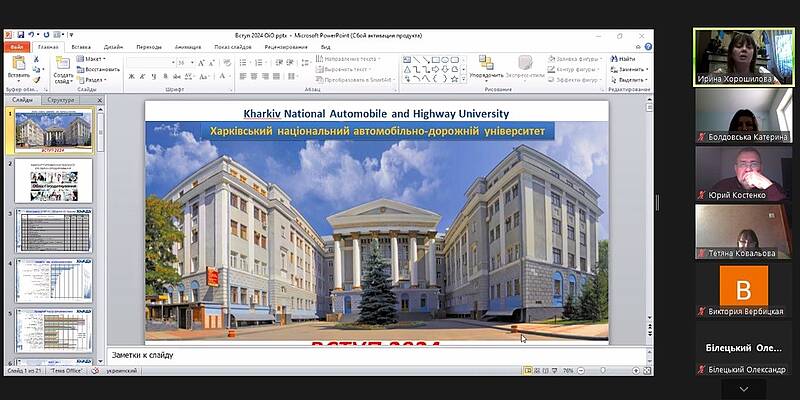Screen dimensions: 800x400
Task: Click the Justify text icon
Action: click(277, 76)
